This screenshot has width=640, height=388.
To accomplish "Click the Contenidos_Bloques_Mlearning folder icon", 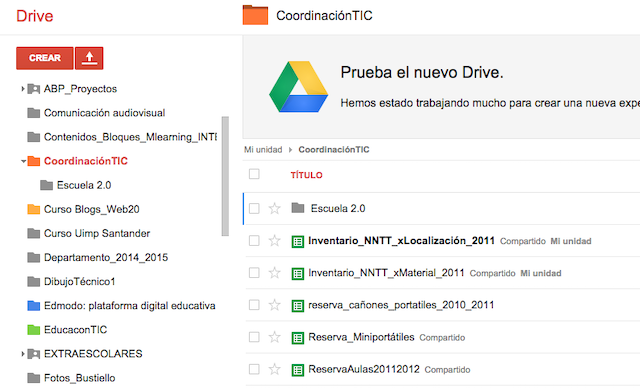I will 33,137.
